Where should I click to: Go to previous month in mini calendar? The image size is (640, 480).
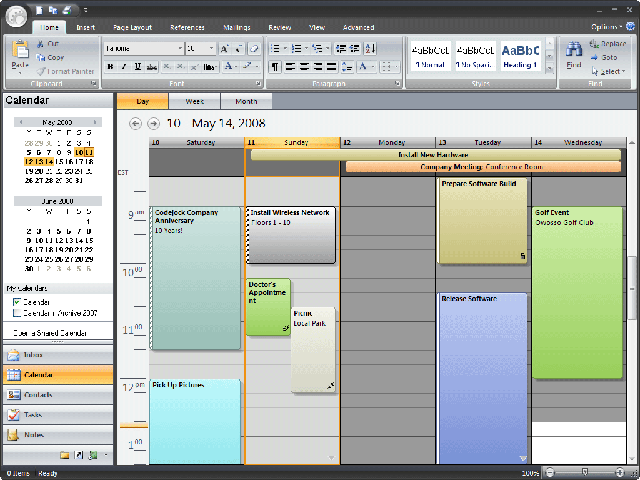[x=21, y=122]
